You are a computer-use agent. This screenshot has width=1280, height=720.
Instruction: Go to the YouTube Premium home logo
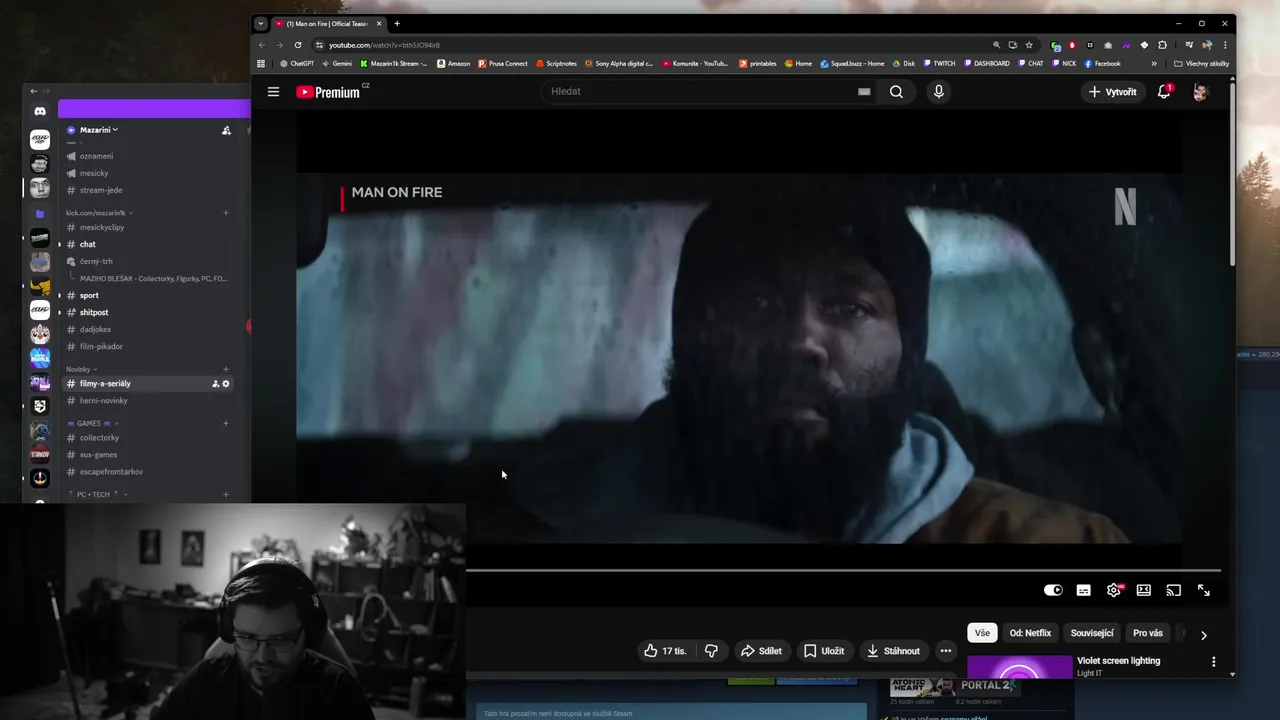point(328,92)
